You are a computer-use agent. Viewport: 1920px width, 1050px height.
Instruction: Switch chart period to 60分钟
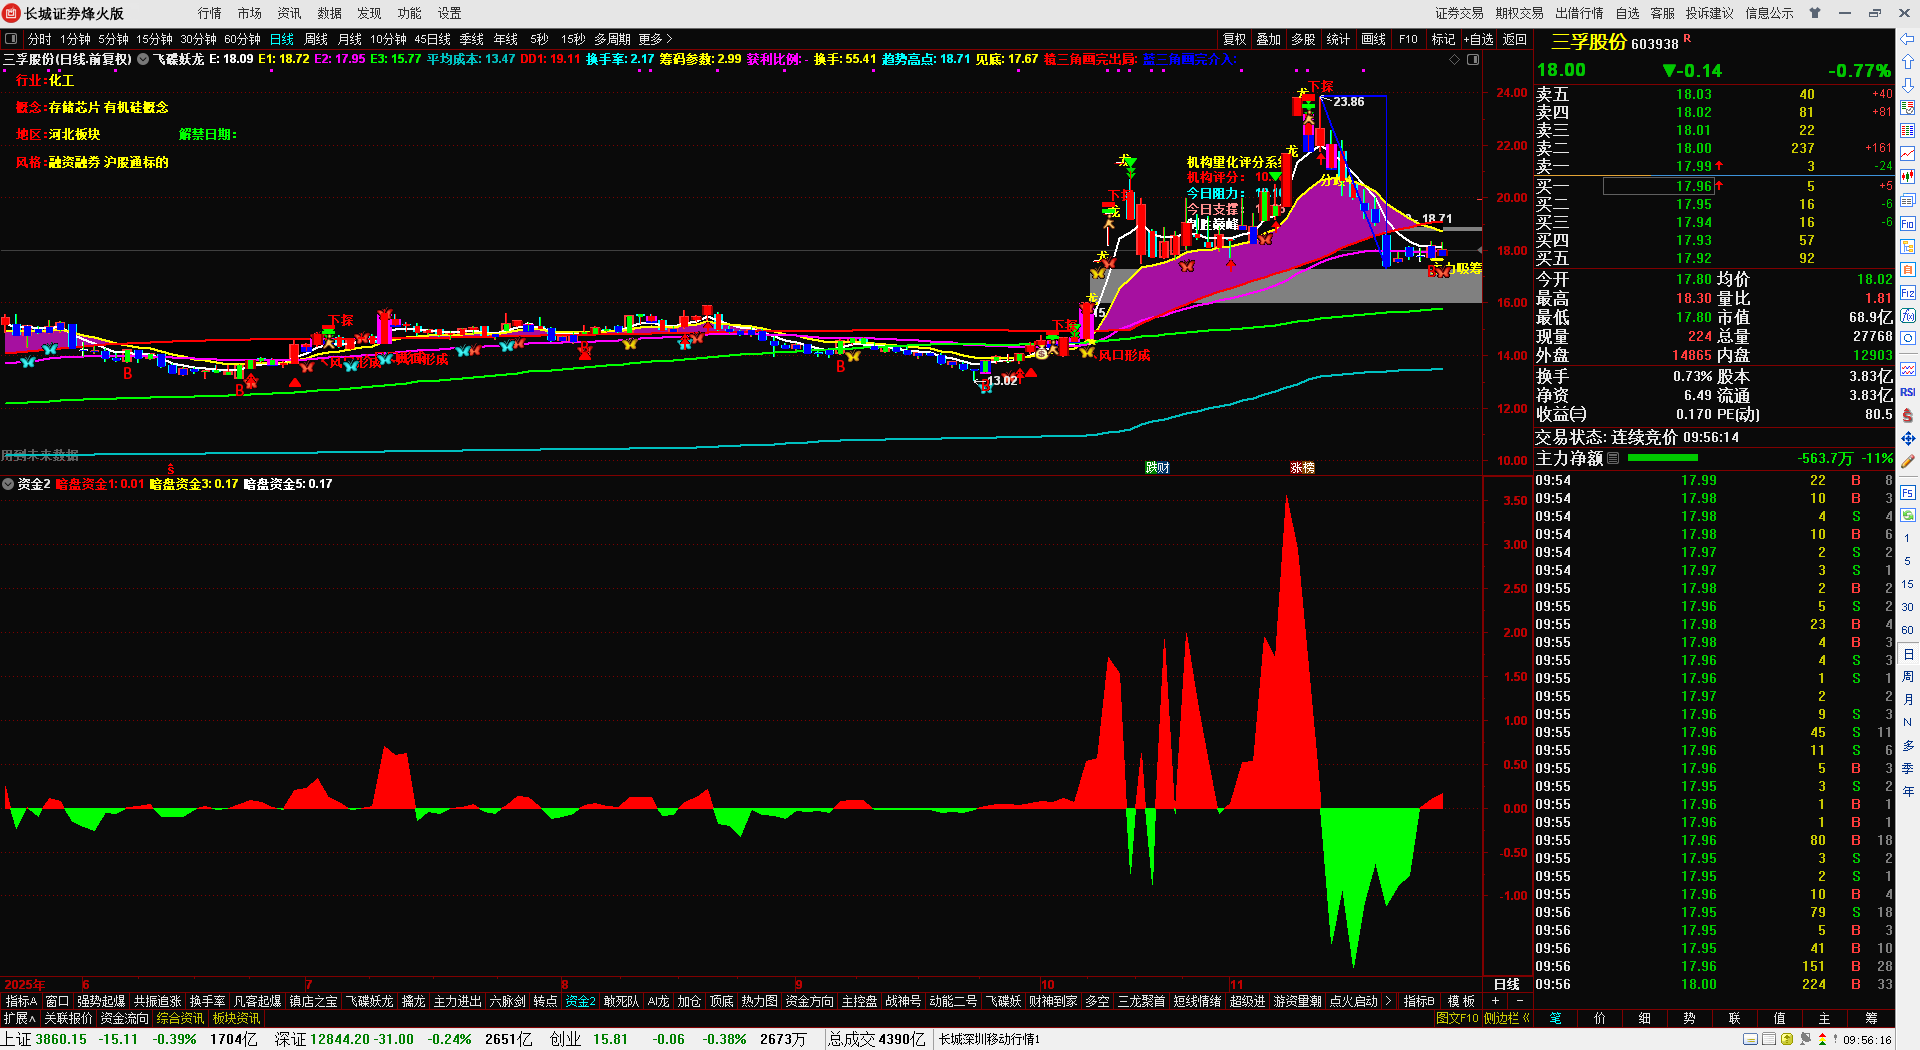pyautogui.click(x=242, y=39)
